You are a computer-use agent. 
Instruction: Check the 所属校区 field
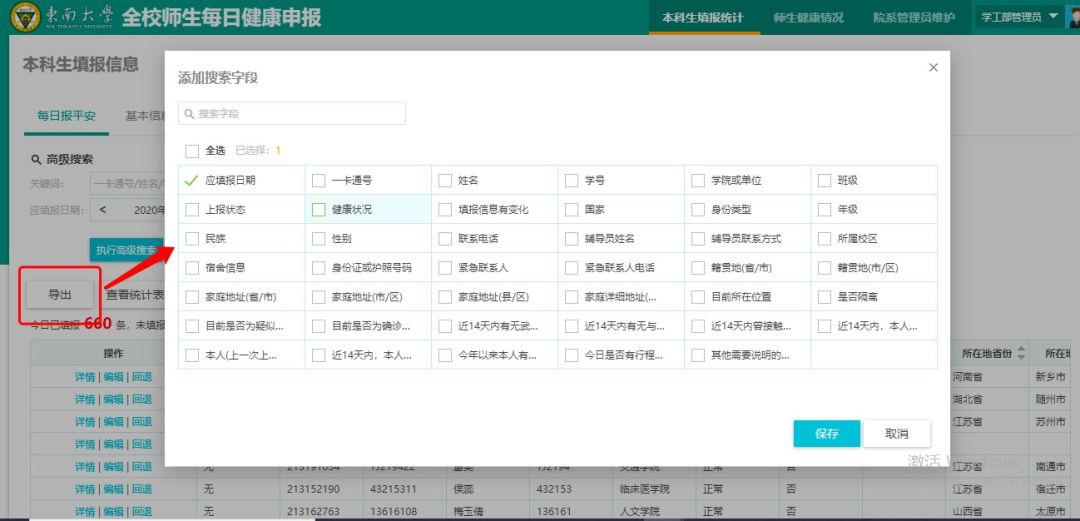point(824,239)
